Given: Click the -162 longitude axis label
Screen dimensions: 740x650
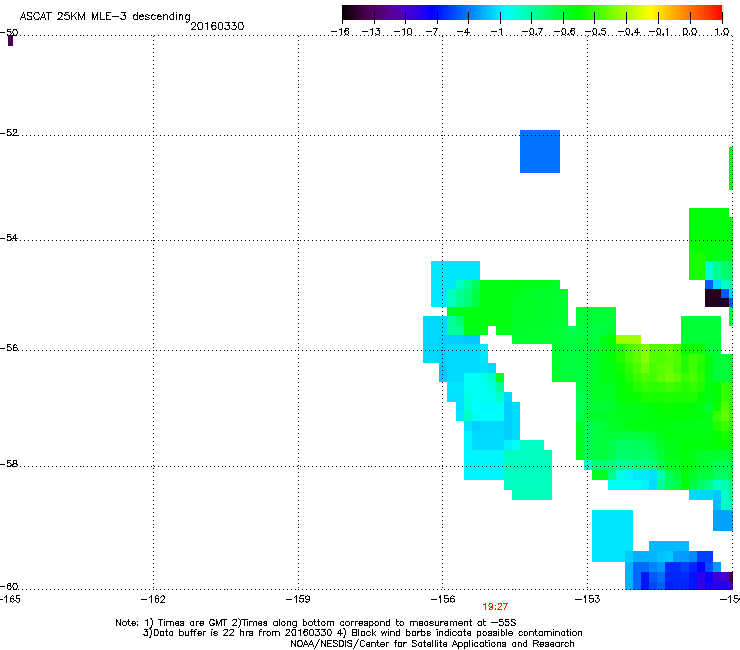Looking at the screenshot, I should click(x=153, y=599).
